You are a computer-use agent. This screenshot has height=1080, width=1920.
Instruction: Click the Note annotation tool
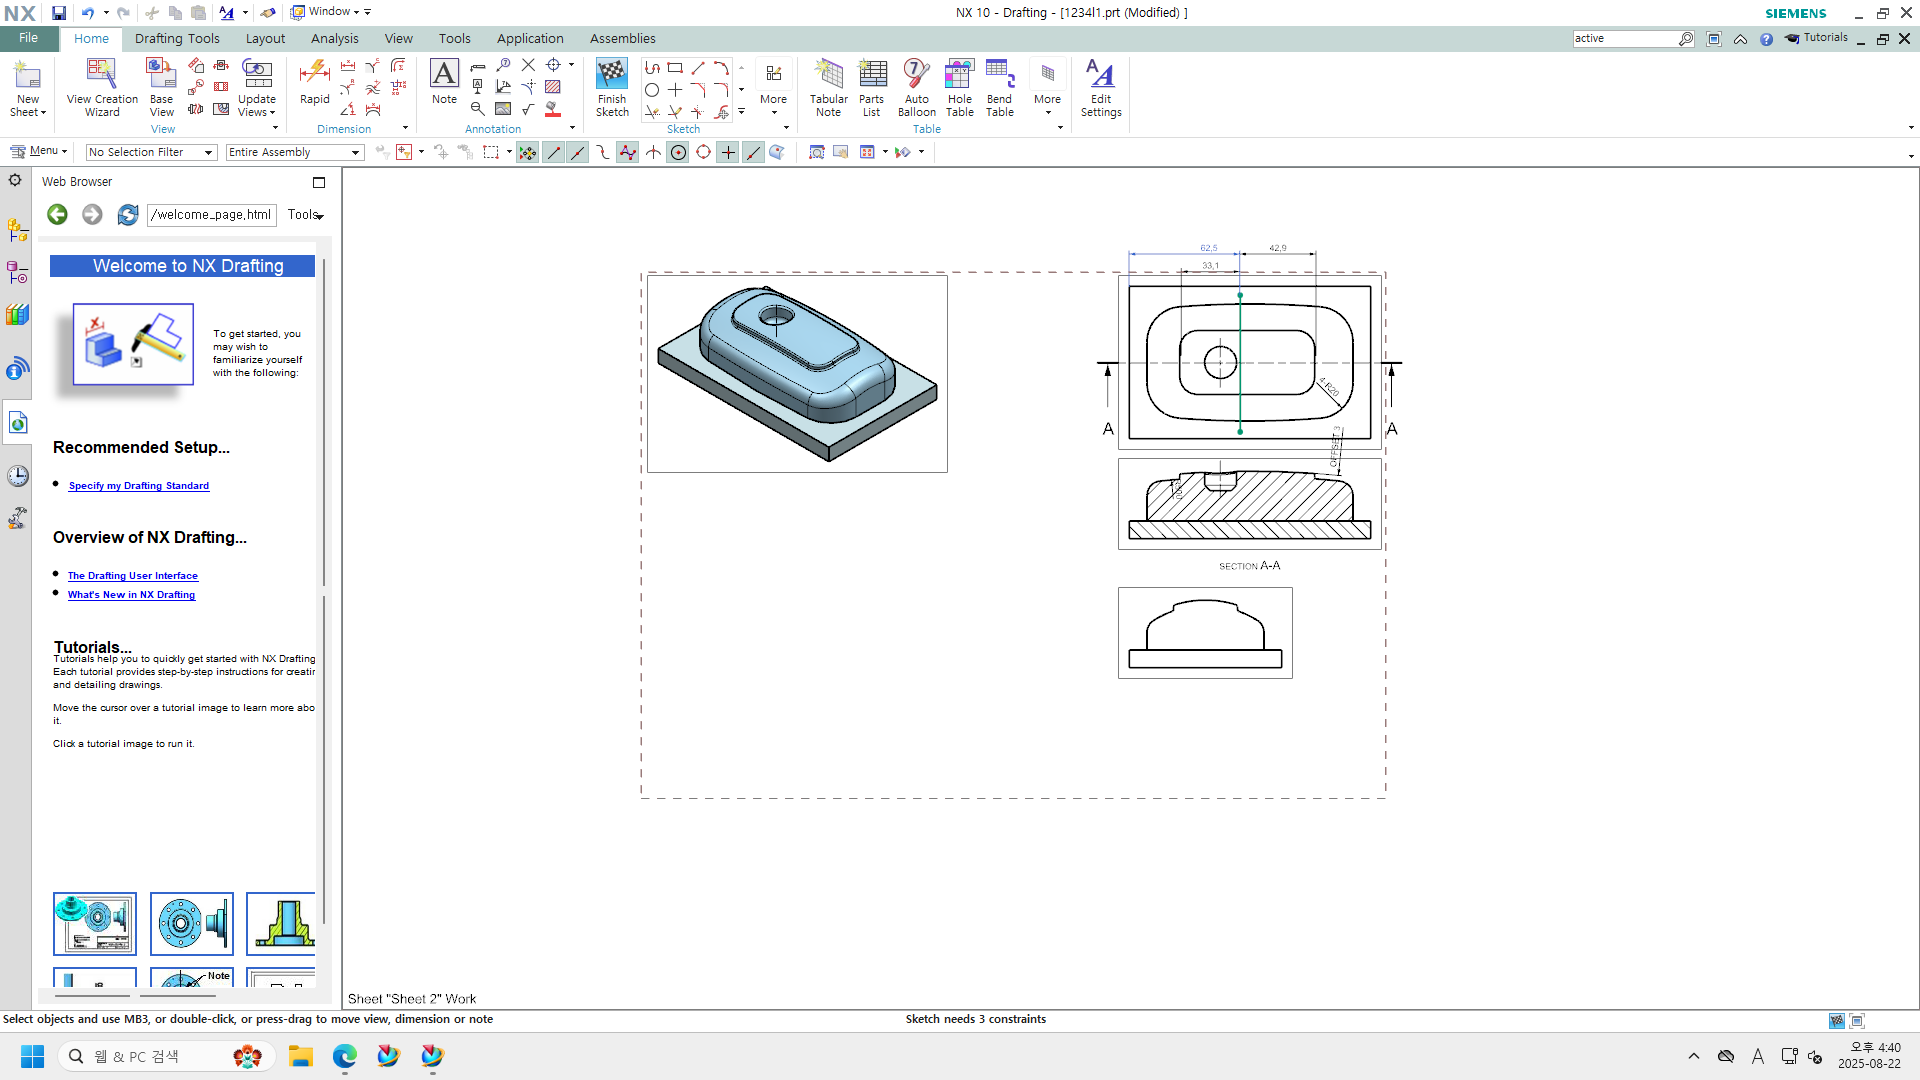(x=444, y=82)
